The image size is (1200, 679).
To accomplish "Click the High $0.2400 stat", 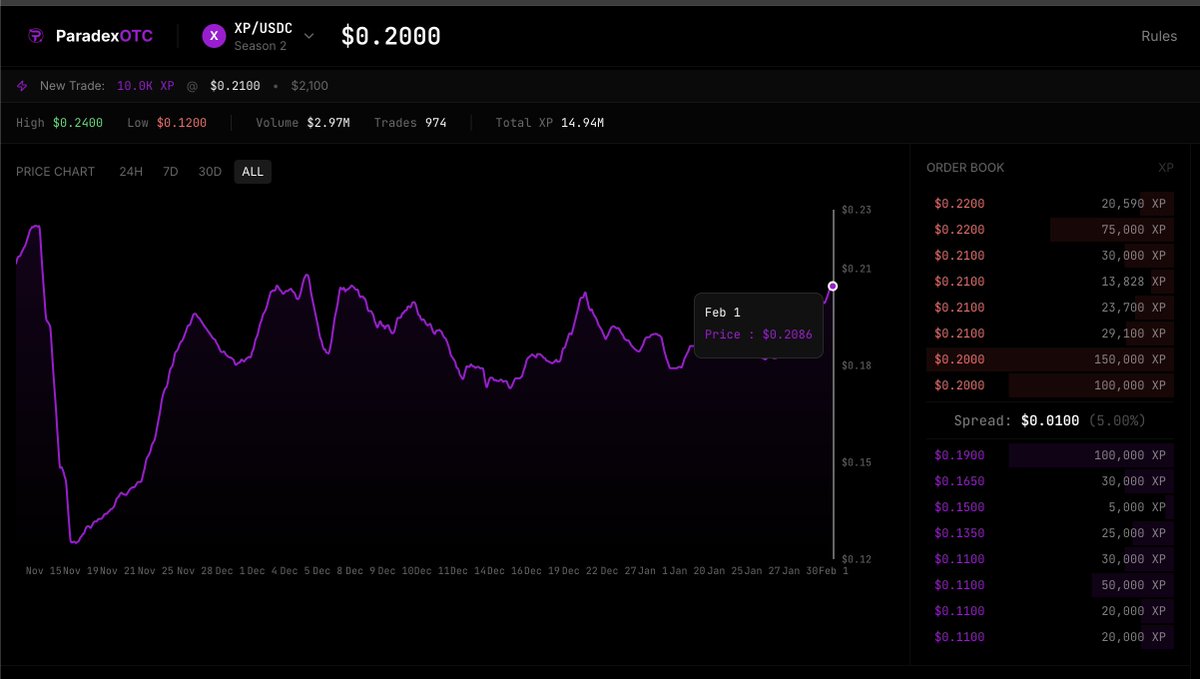I will click(59, 123).
